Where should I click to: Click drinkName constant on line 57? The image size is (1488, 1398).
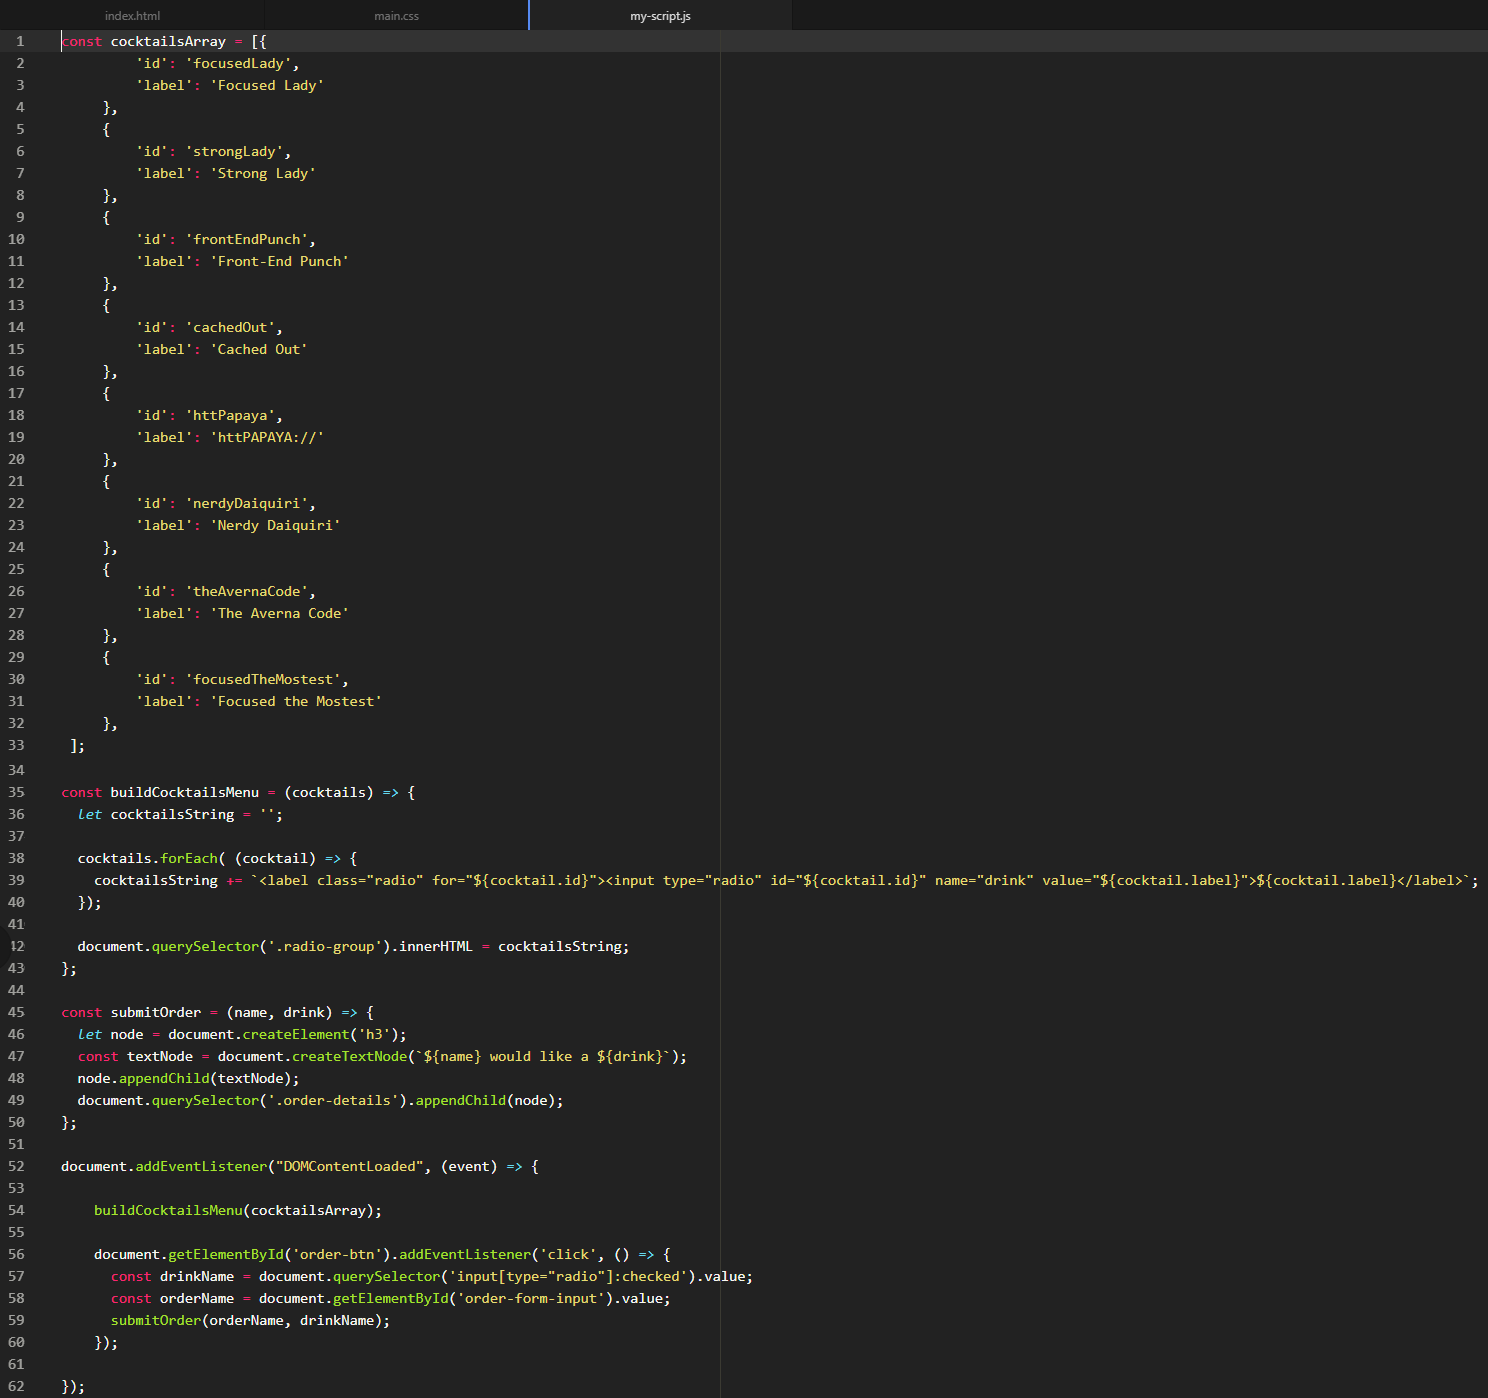pyautogui.click(x=197, y=1276)
